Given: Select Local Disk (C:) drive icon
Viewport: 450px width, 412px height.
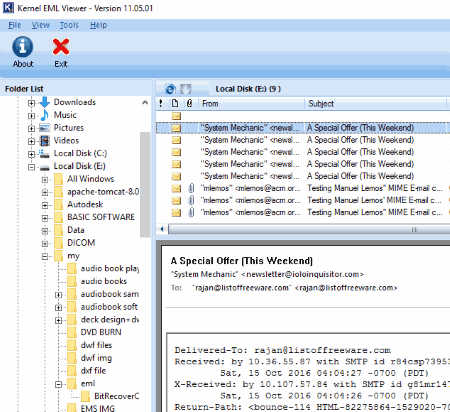Looking at the screenshot, I should tap(45, 153).
